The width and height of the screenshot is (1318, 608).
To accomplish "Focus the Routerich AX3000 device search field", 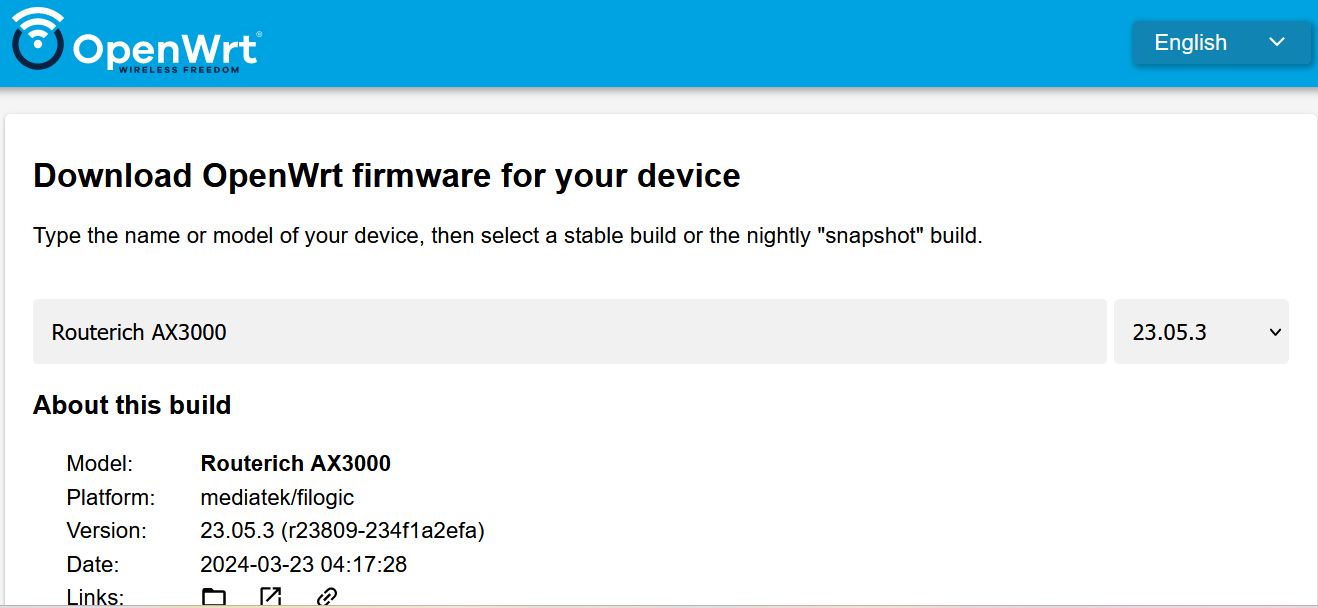I will [x=570, y=332].
